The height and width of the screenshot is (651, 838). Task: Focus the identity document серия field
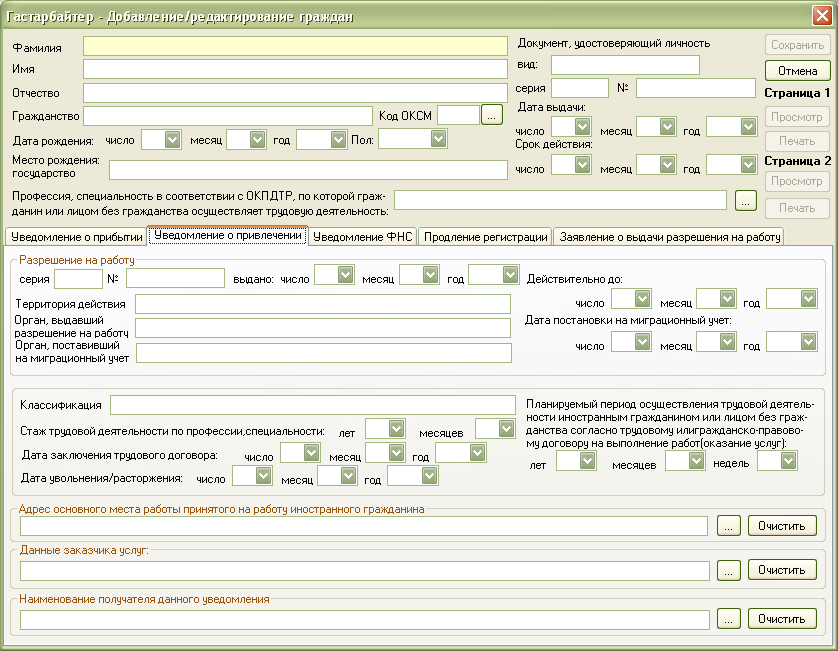click(580, 88)
